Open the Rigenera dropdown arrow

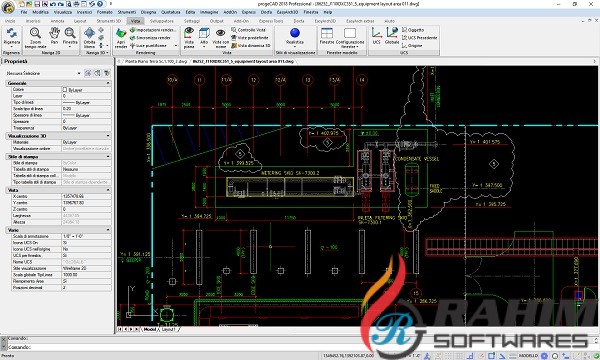11,47
